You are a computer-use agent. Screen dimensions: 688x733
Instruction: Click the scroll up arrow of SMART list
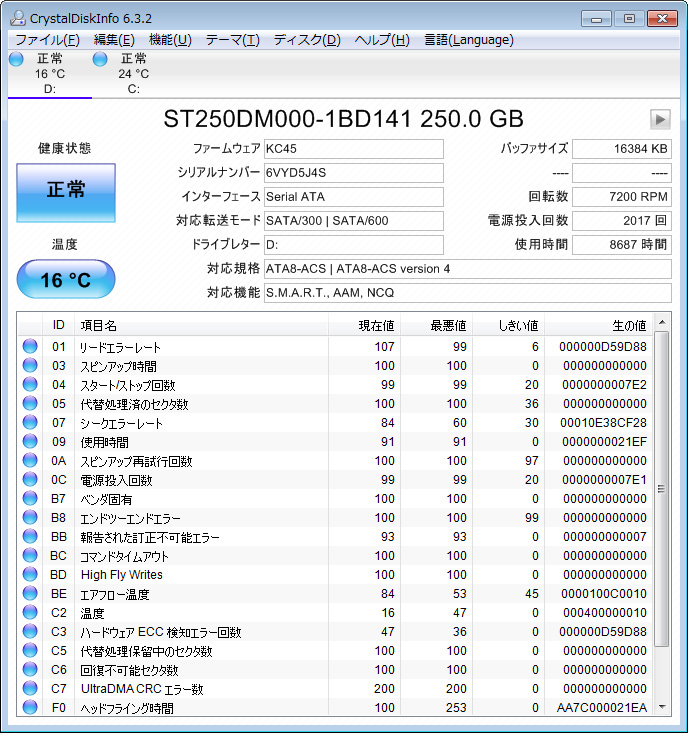(x=662, y=323)
